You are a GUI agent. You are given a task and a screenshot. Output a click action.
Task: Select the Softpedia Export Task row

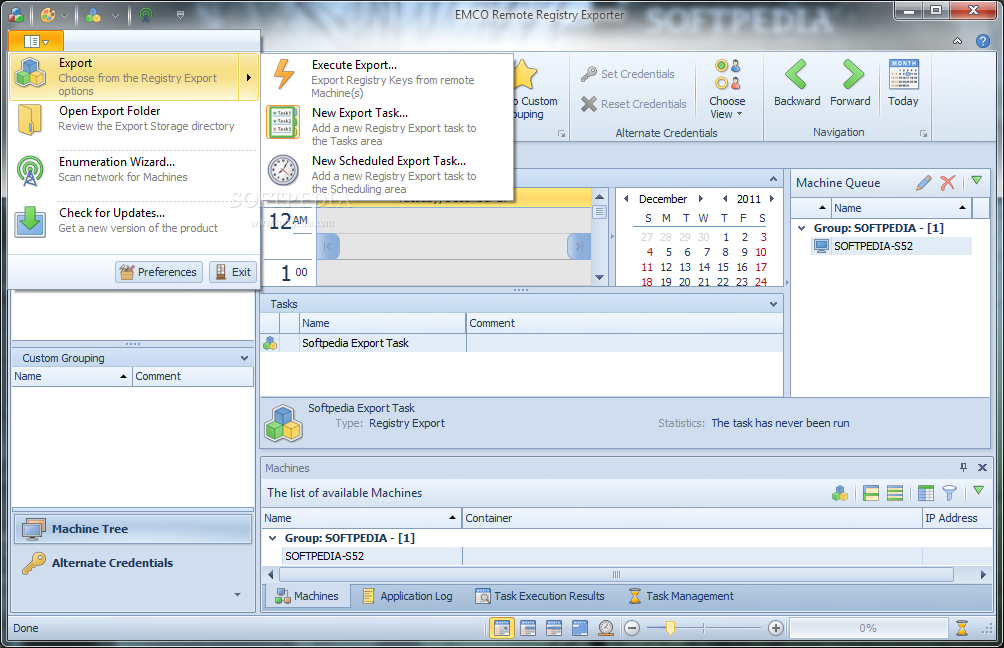tap(521, 343)
